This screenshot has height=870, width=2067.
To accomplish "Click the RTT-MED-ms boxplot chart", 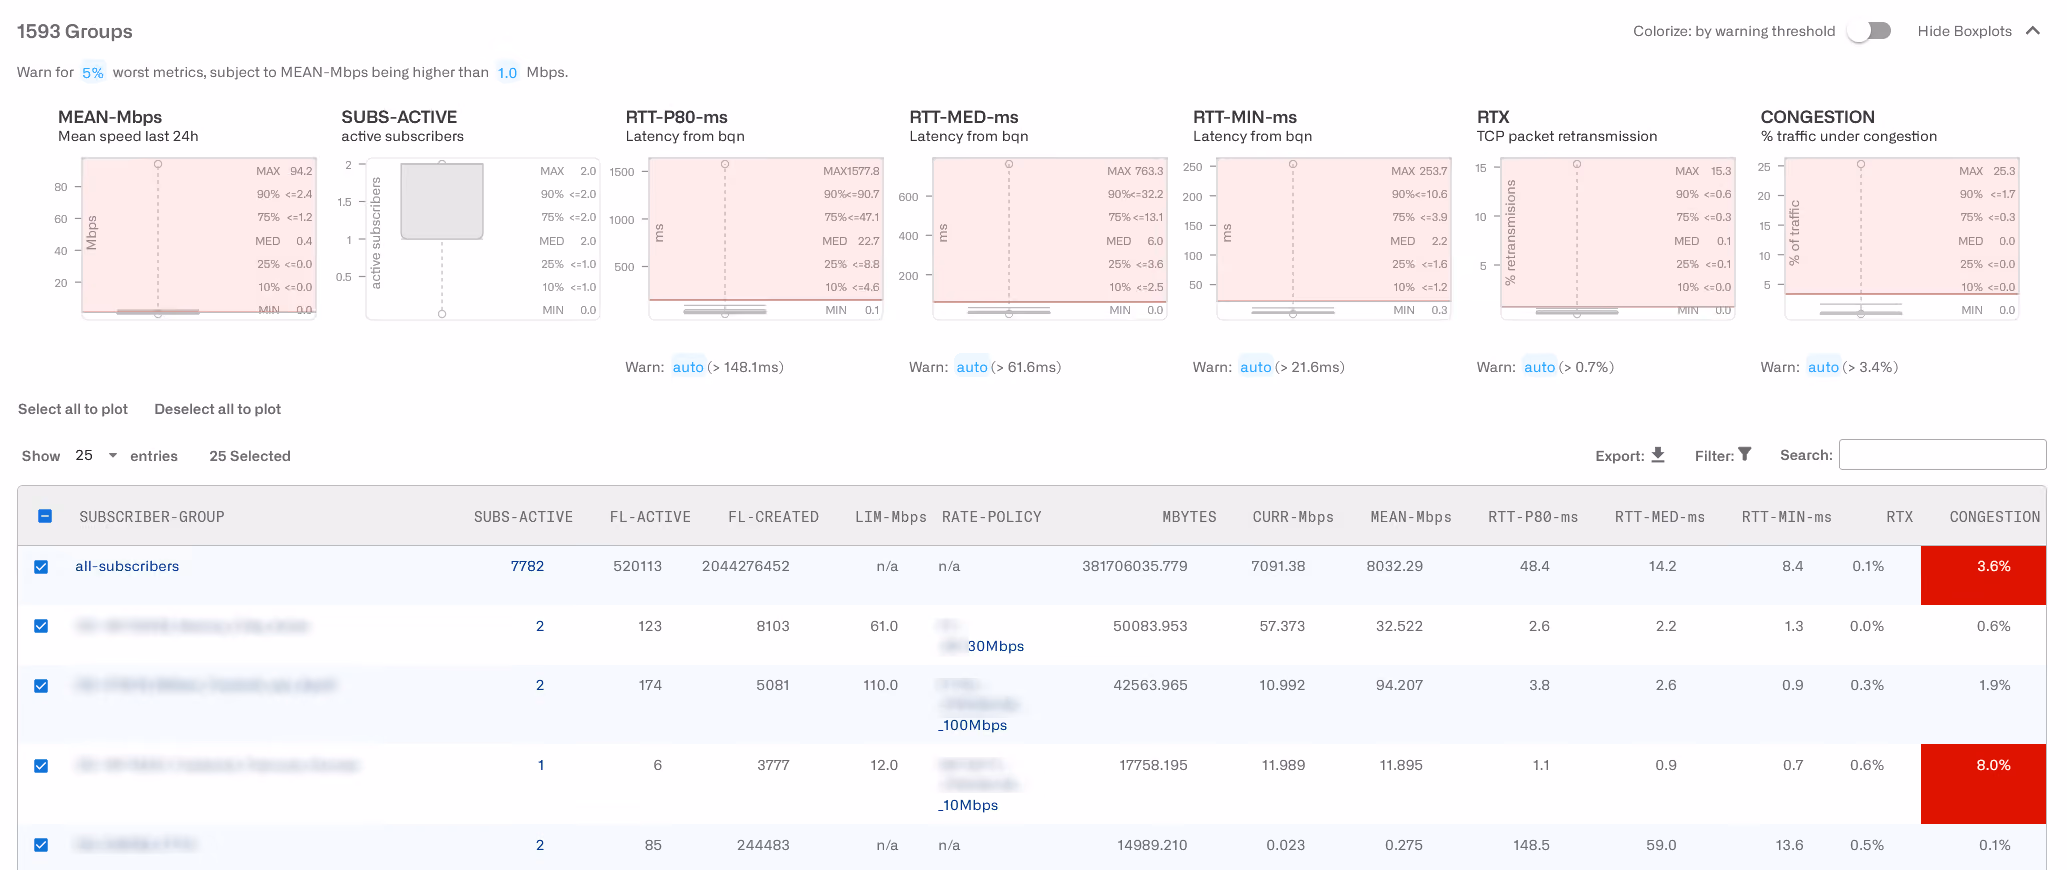I will click(1050, 238).
